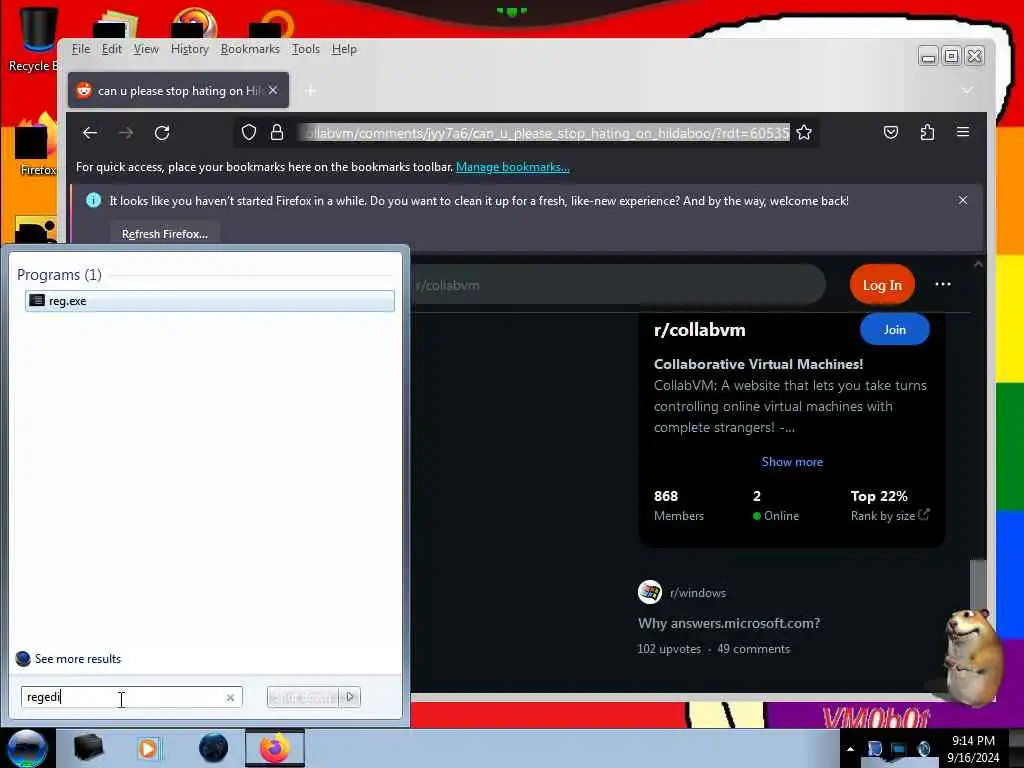The height and width of the screenshot is (768, 1024).
Task: Show hidden system tray icons
Action: (850, 749)
